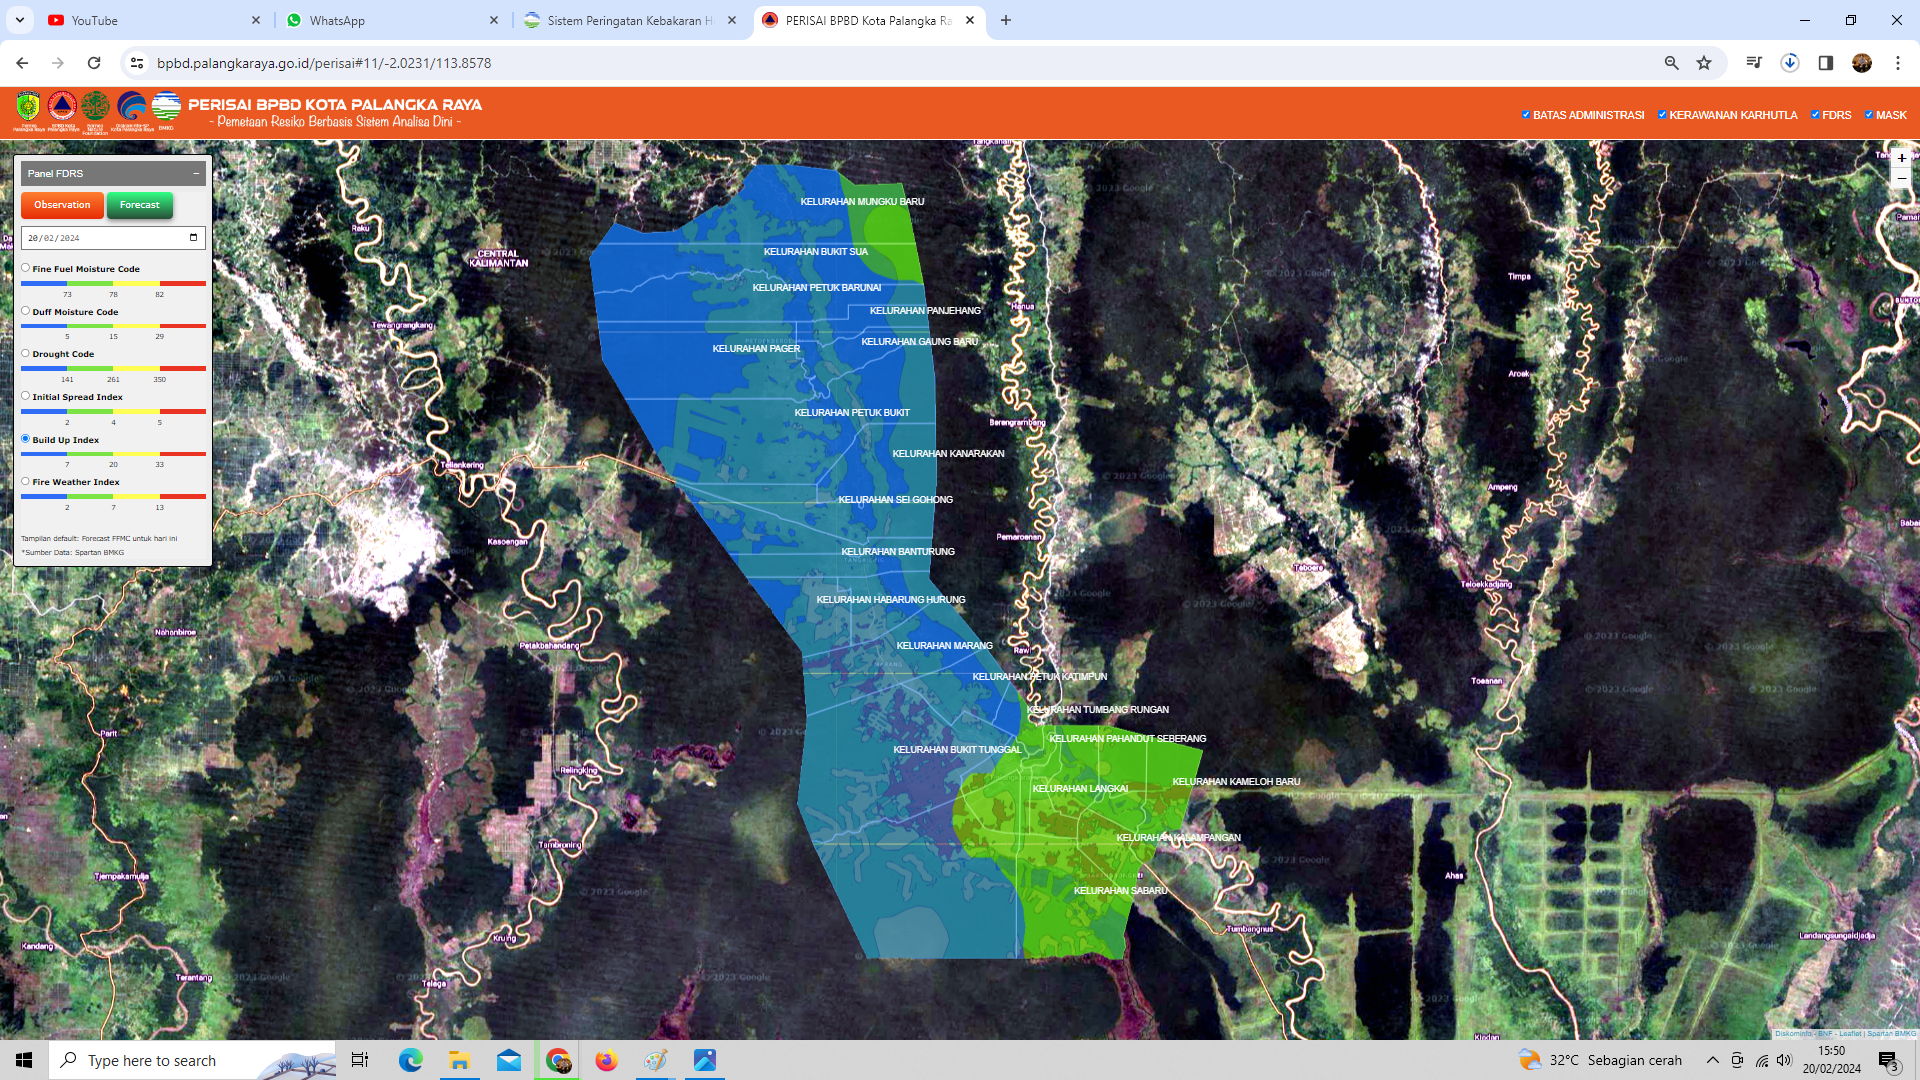
Task: Open the Chrome profile avatar
Action: (x=1862, y=63)
